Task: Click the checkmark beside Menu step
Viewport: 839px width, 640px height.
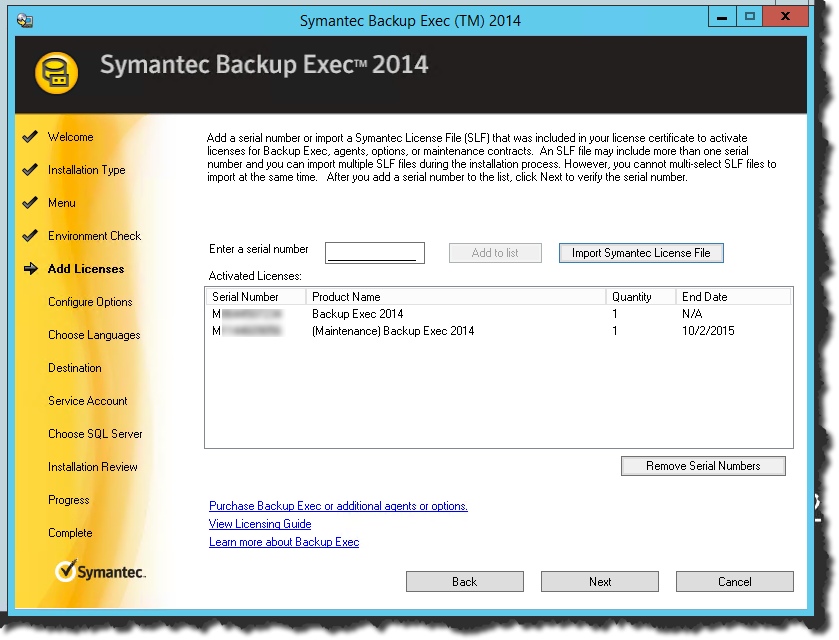Action: (x=30, y=203)
